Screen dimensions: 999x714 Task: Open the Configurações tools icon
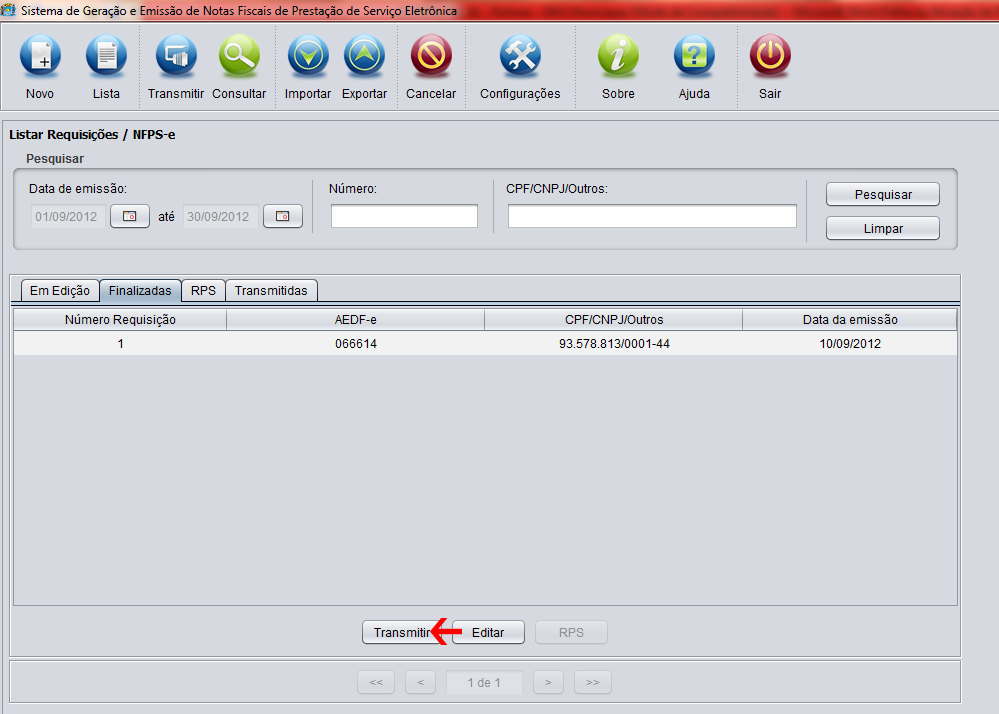coord(520,56)
